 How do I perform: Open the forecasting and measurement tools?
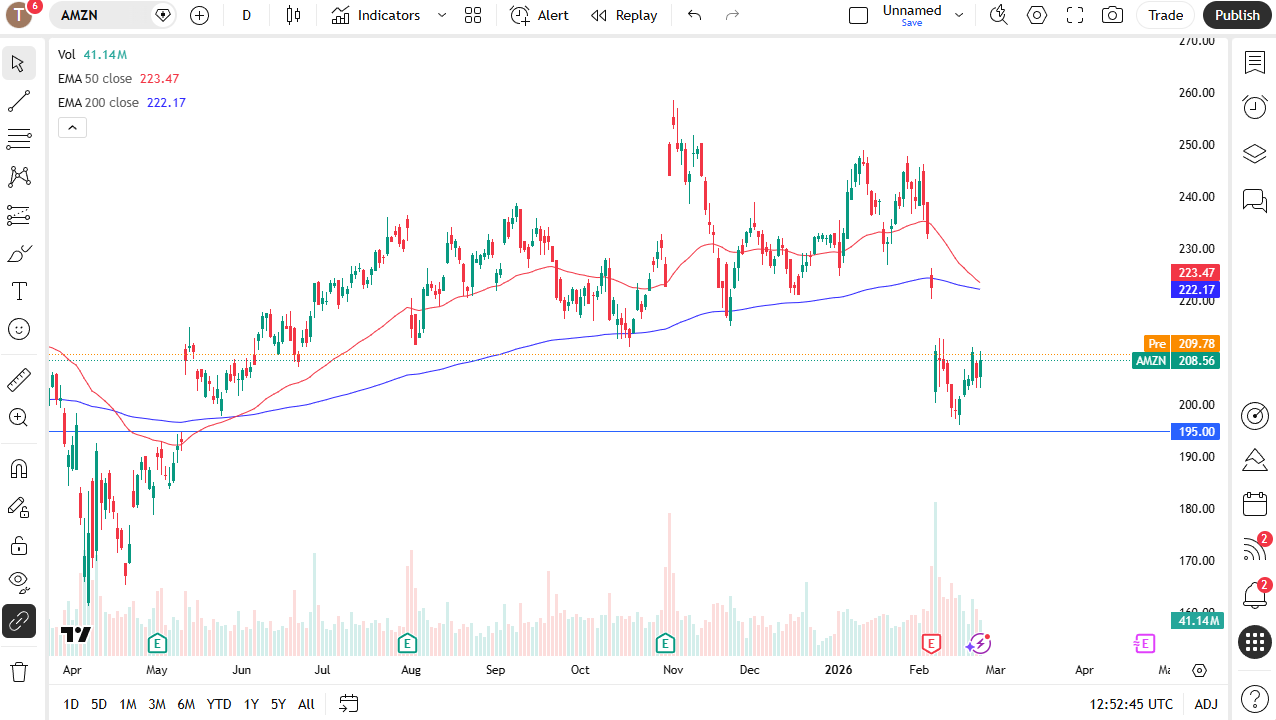point(18,215)
